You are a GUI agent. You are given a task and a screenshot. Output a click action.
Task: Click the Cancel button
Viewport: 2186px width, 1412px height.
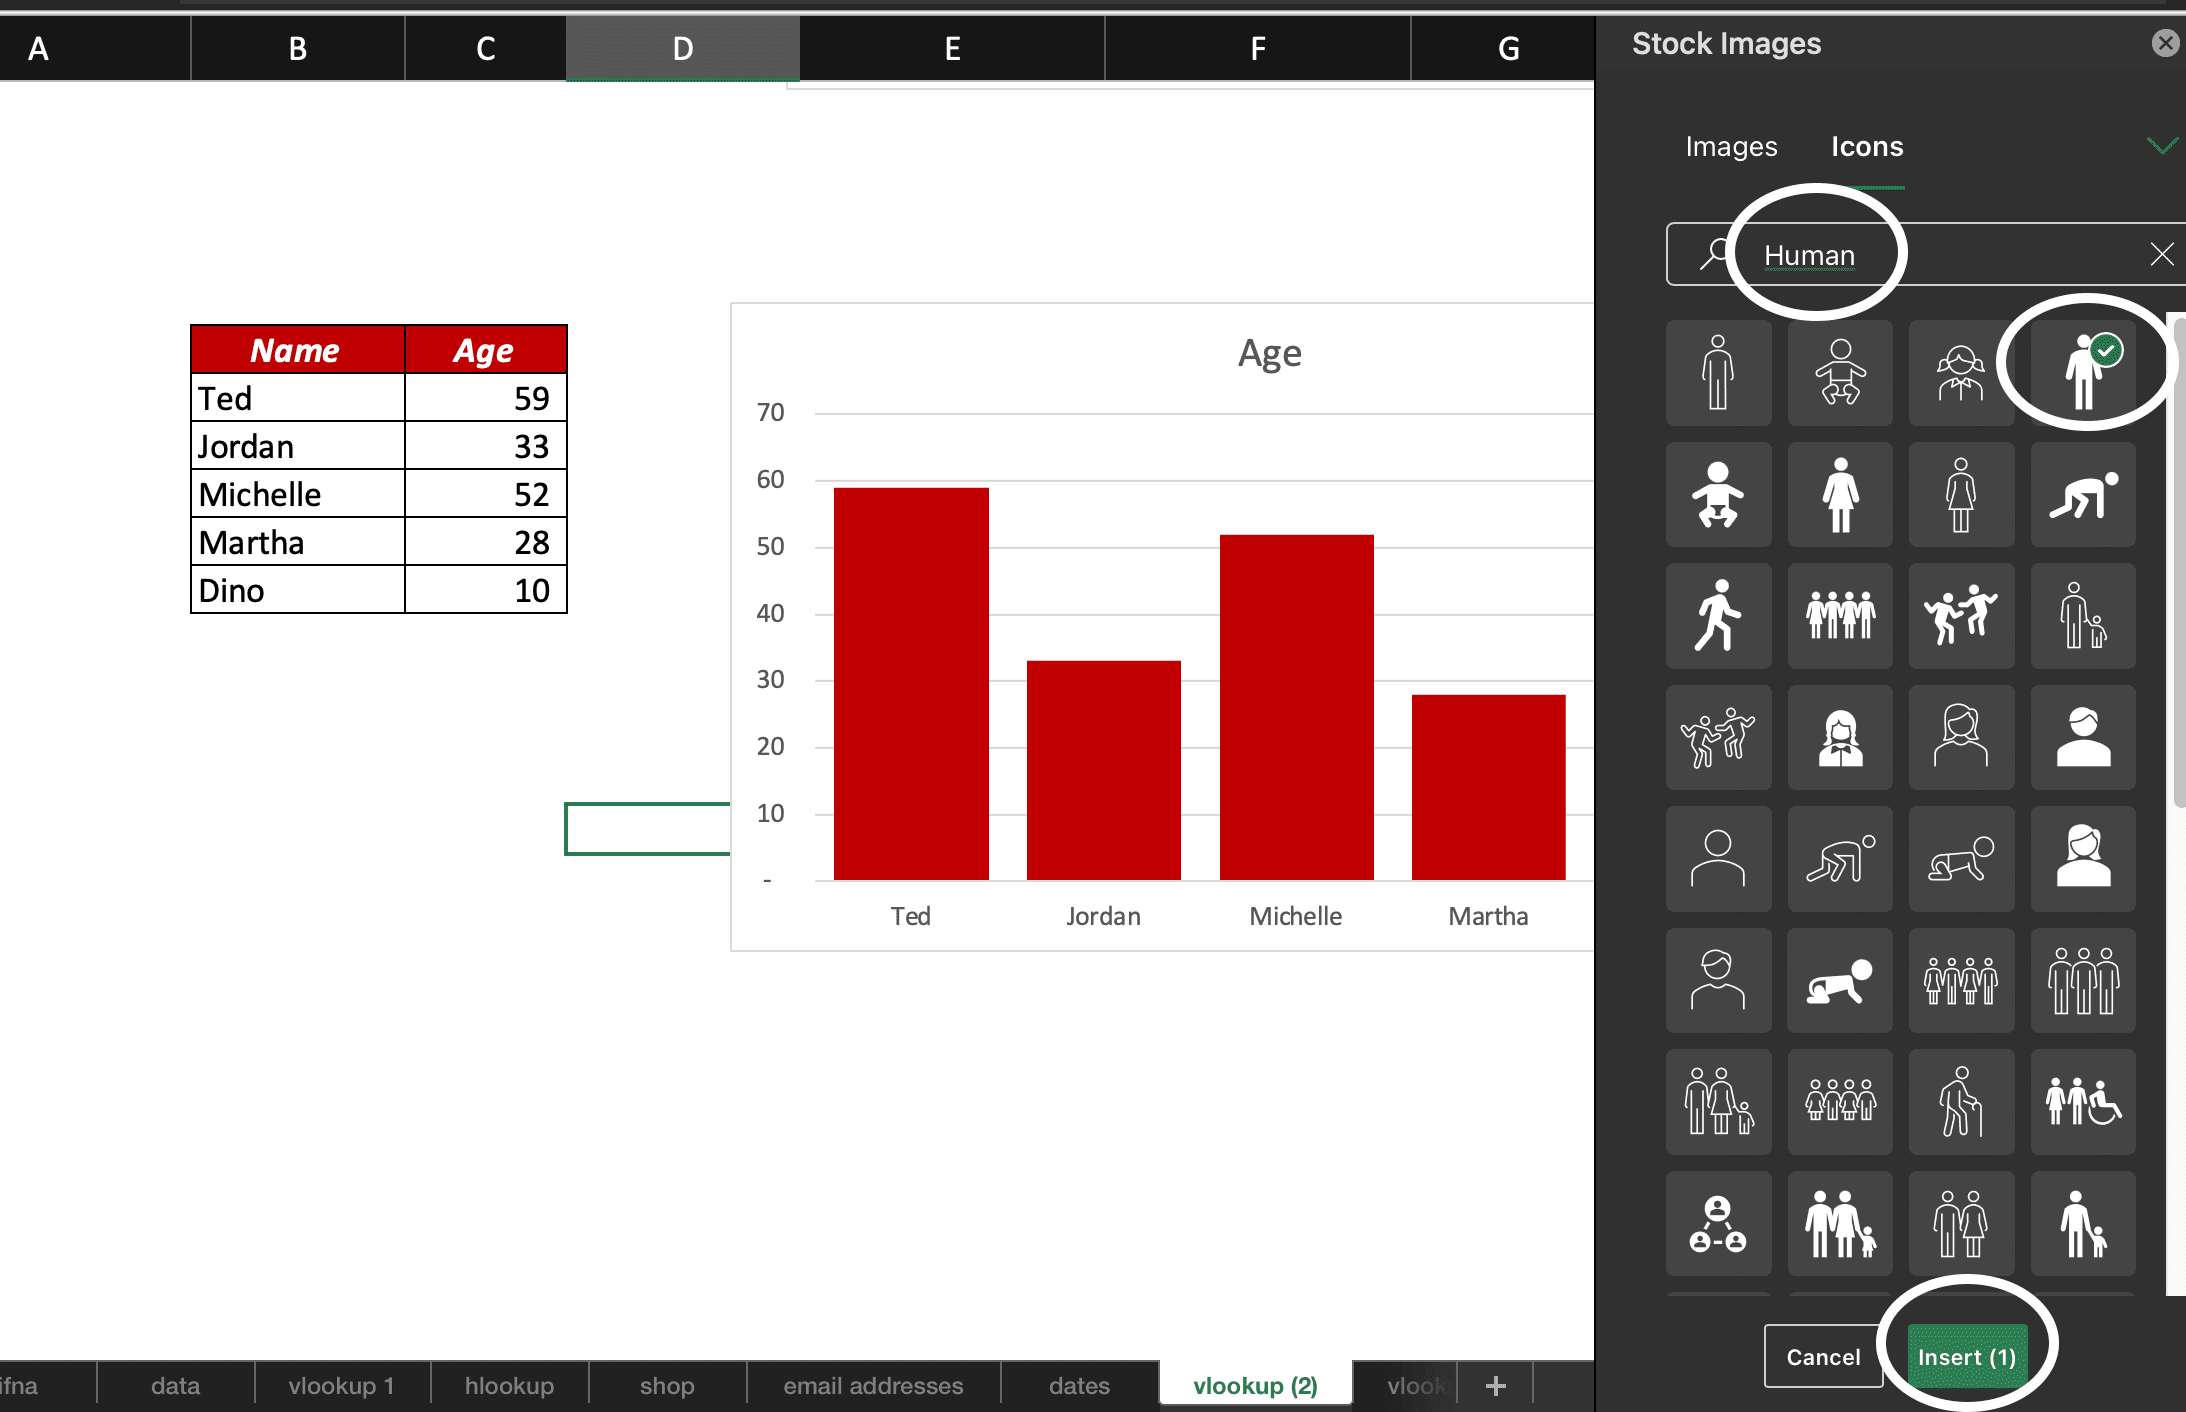(x=1823, y=1356)
